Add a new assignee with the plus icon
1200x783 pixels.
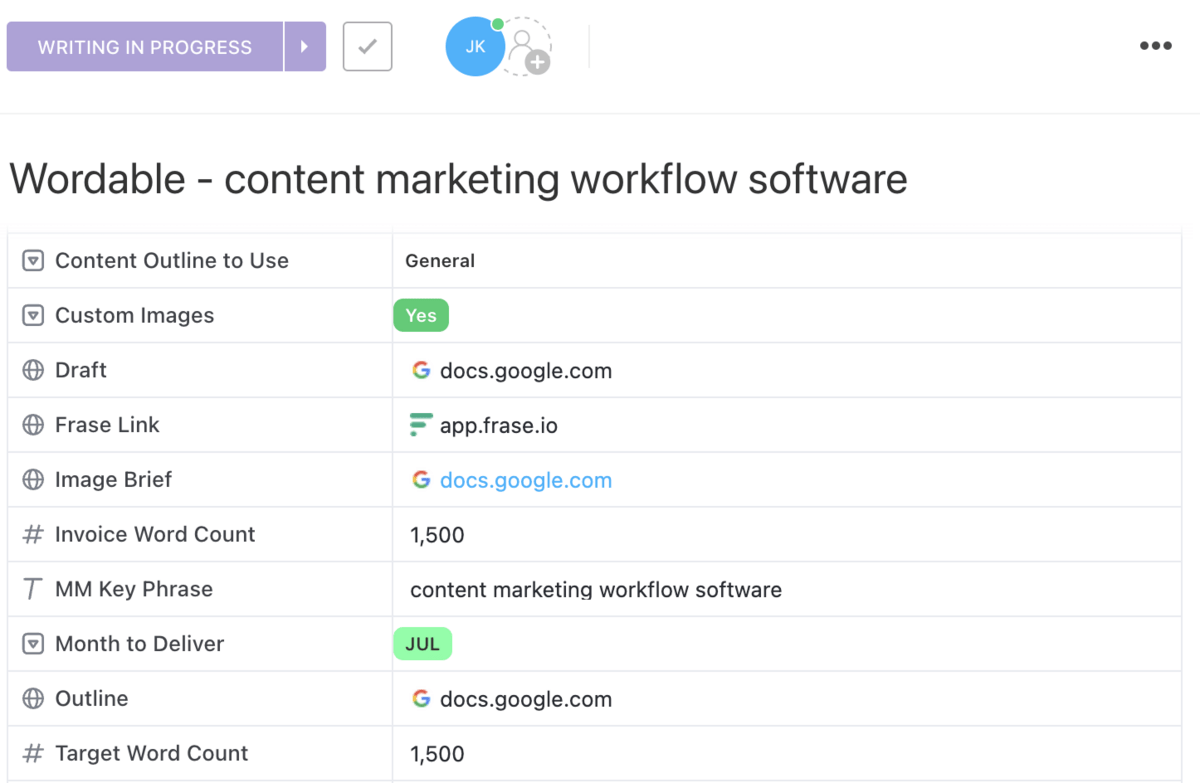(537, 63)
